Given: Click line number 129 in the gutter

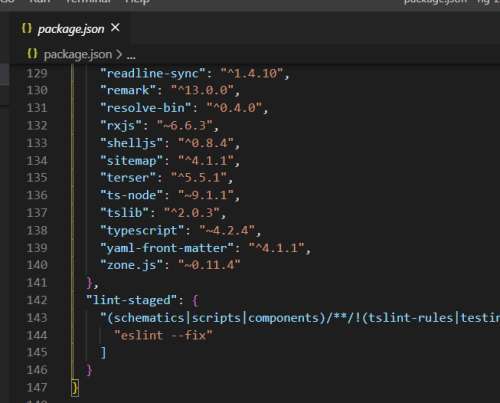Looking at the screenshot, I should (37, 73).
